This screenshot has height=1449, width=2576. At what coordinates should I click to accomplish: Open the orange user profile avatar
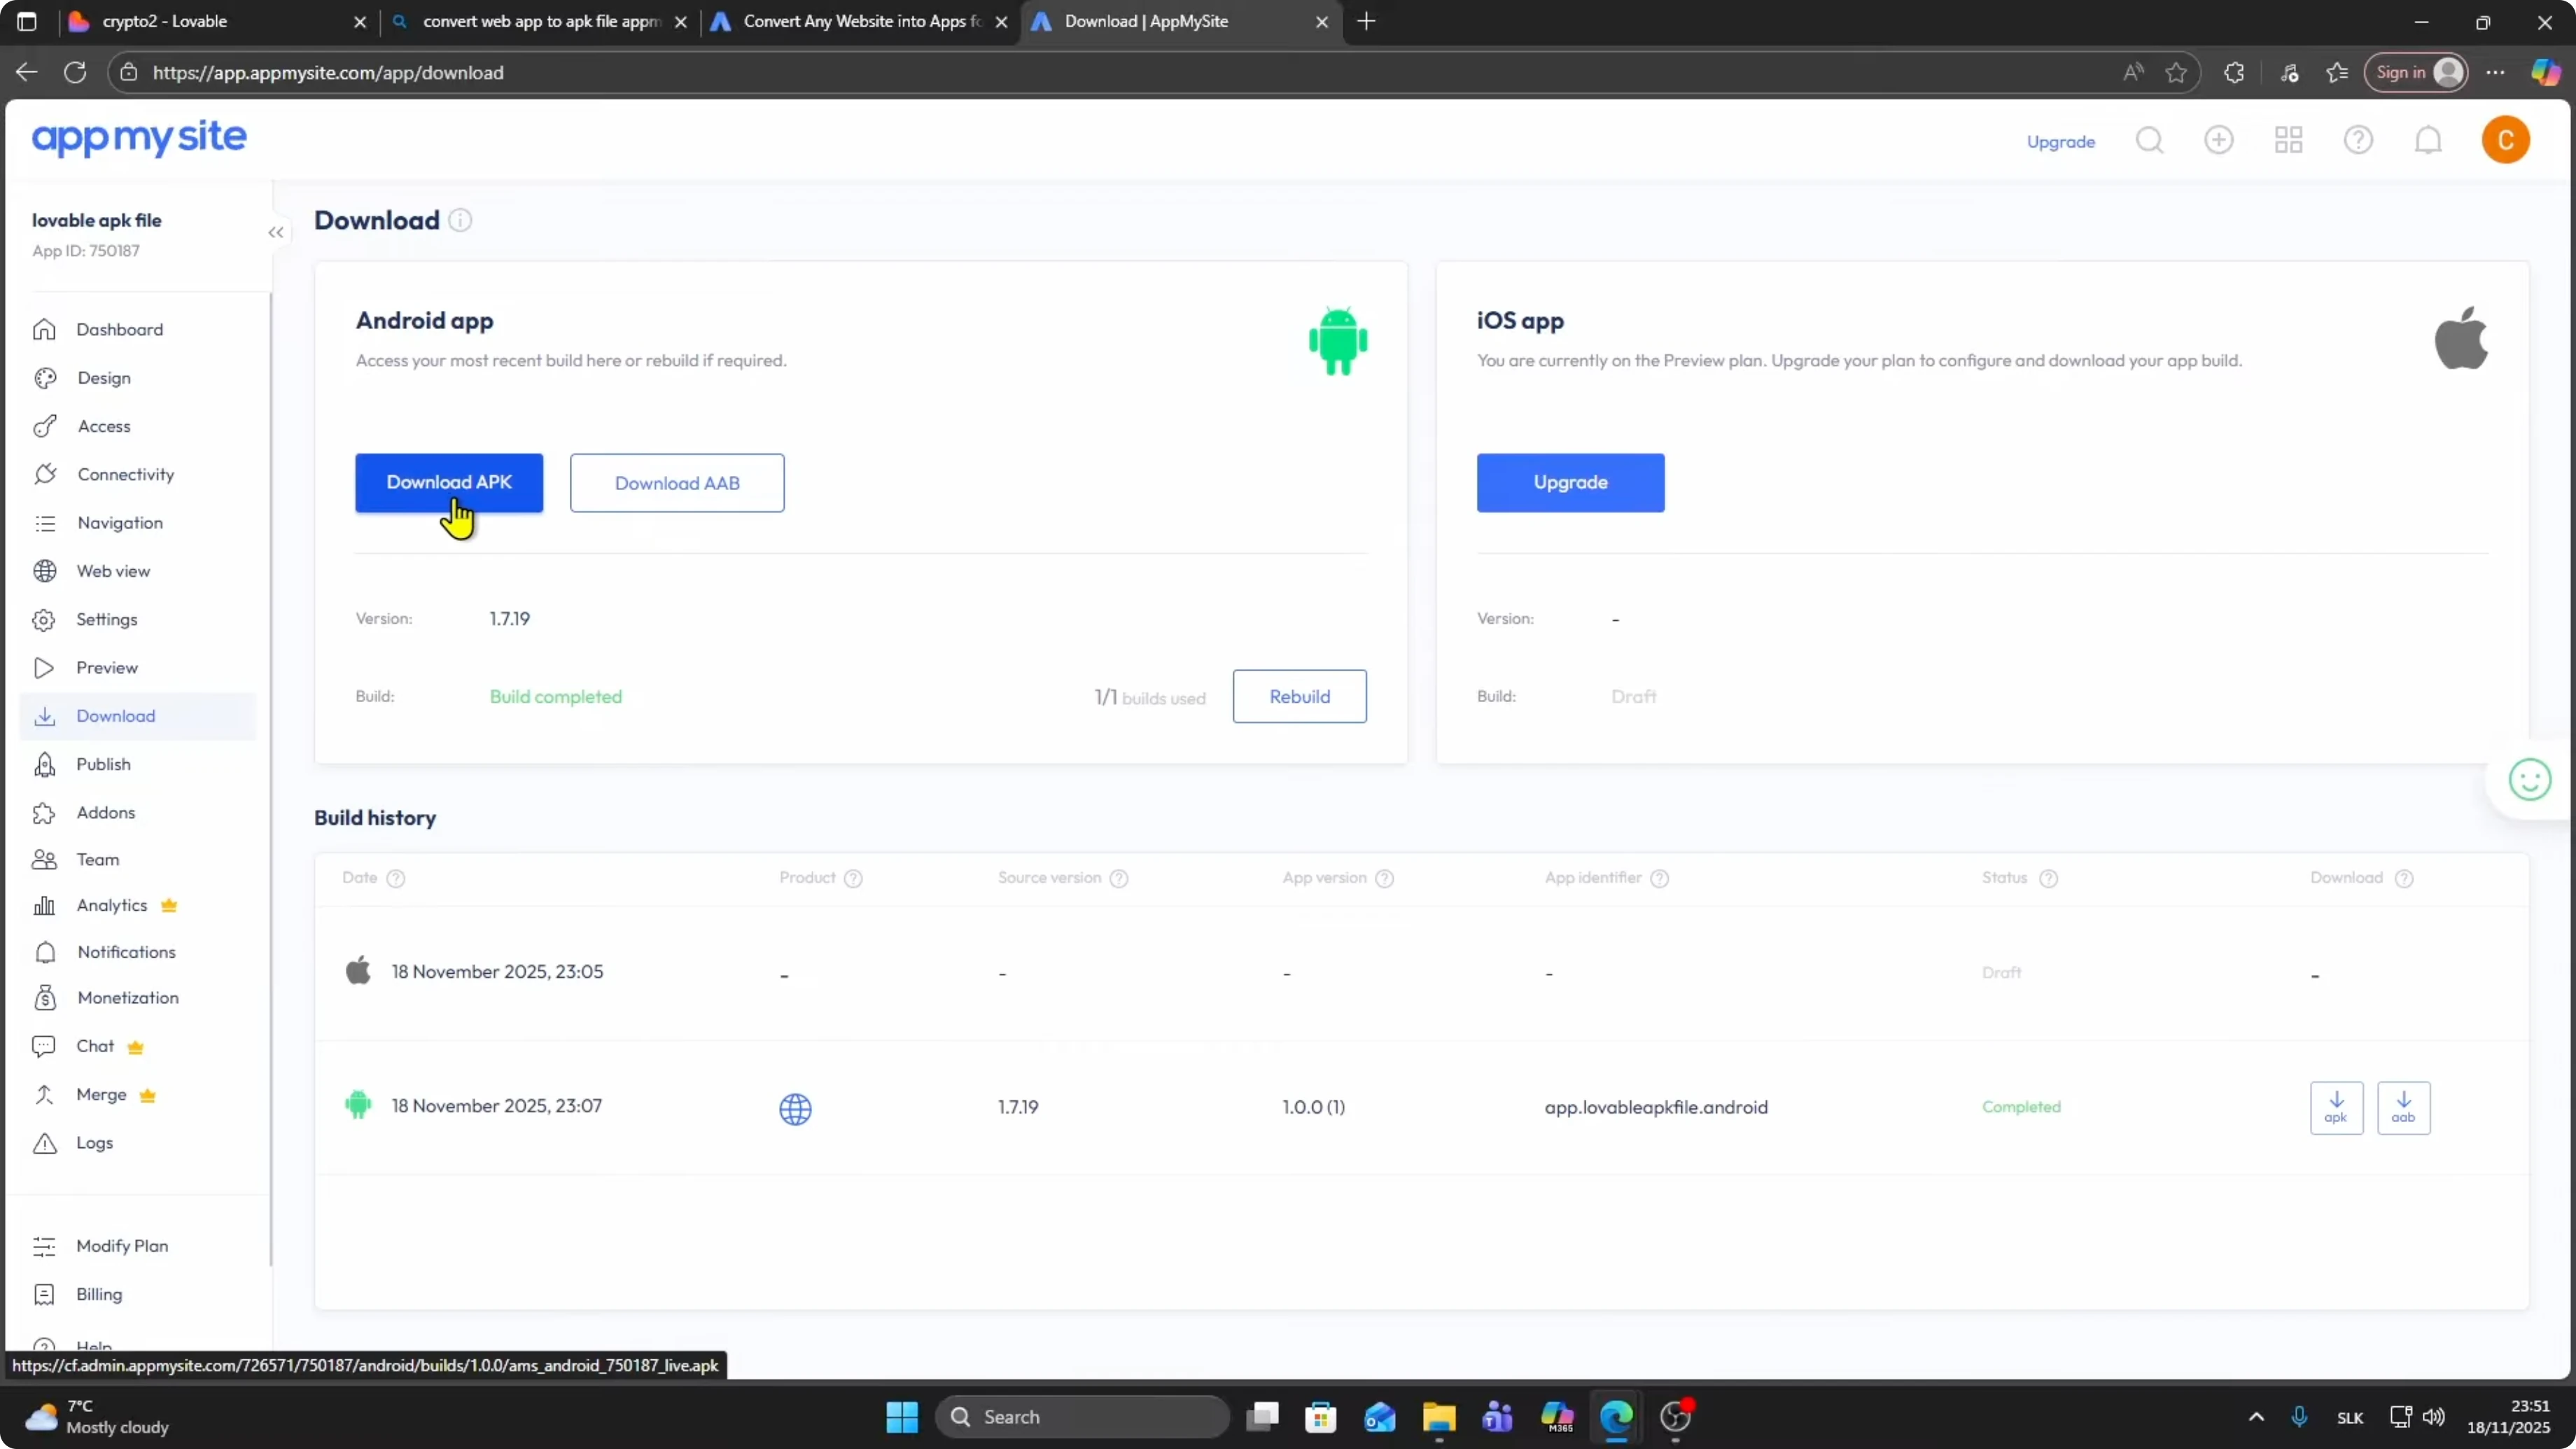(2505, 140)
